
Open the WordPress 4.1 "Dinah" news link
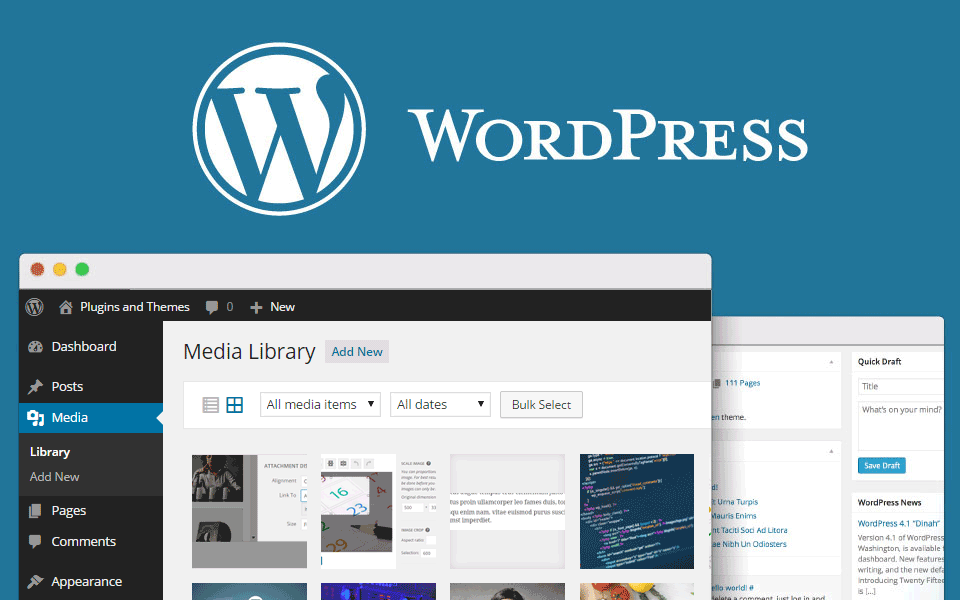tap(899, 523)
